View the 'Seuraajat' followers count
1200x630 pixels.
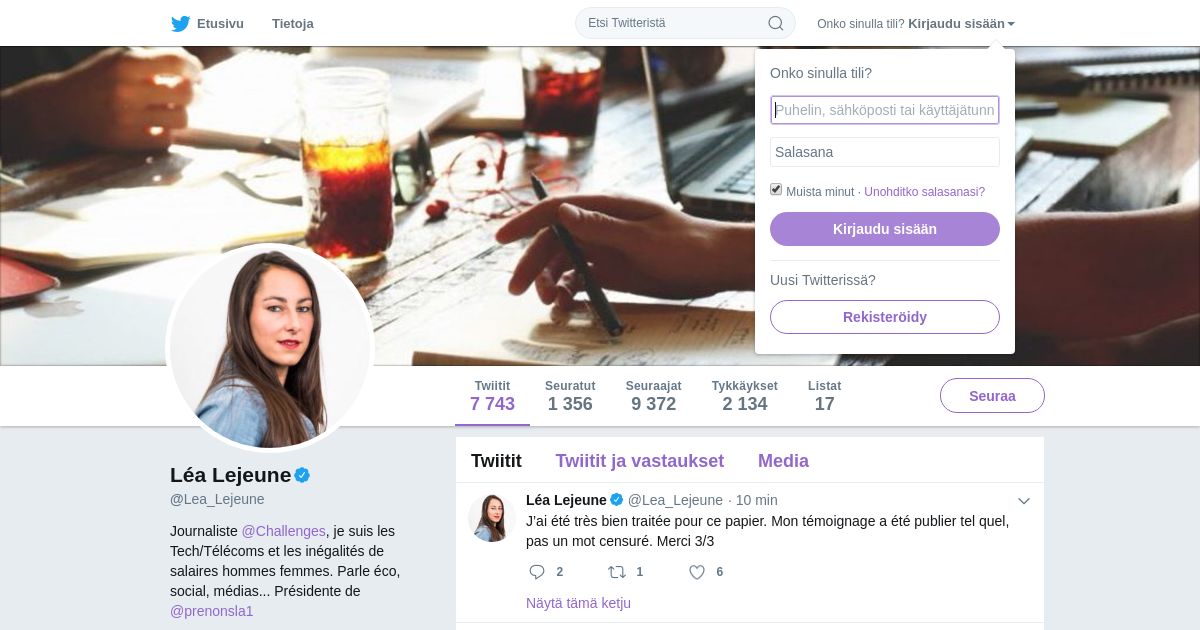(653, 396)
